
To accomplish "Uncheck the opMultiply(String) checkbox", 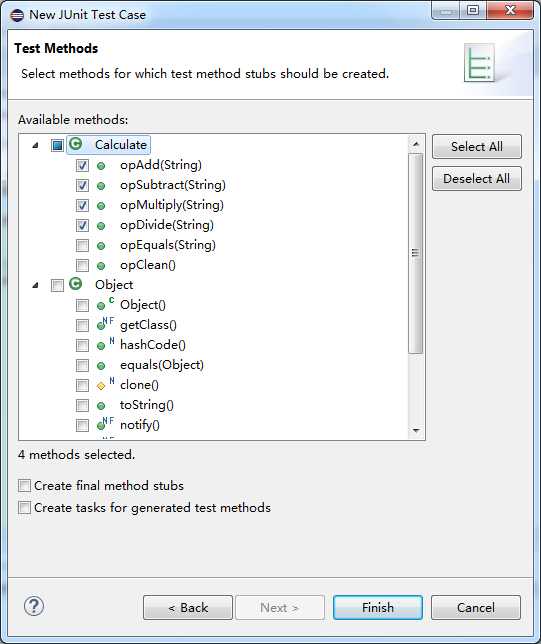I will (82, 205).
